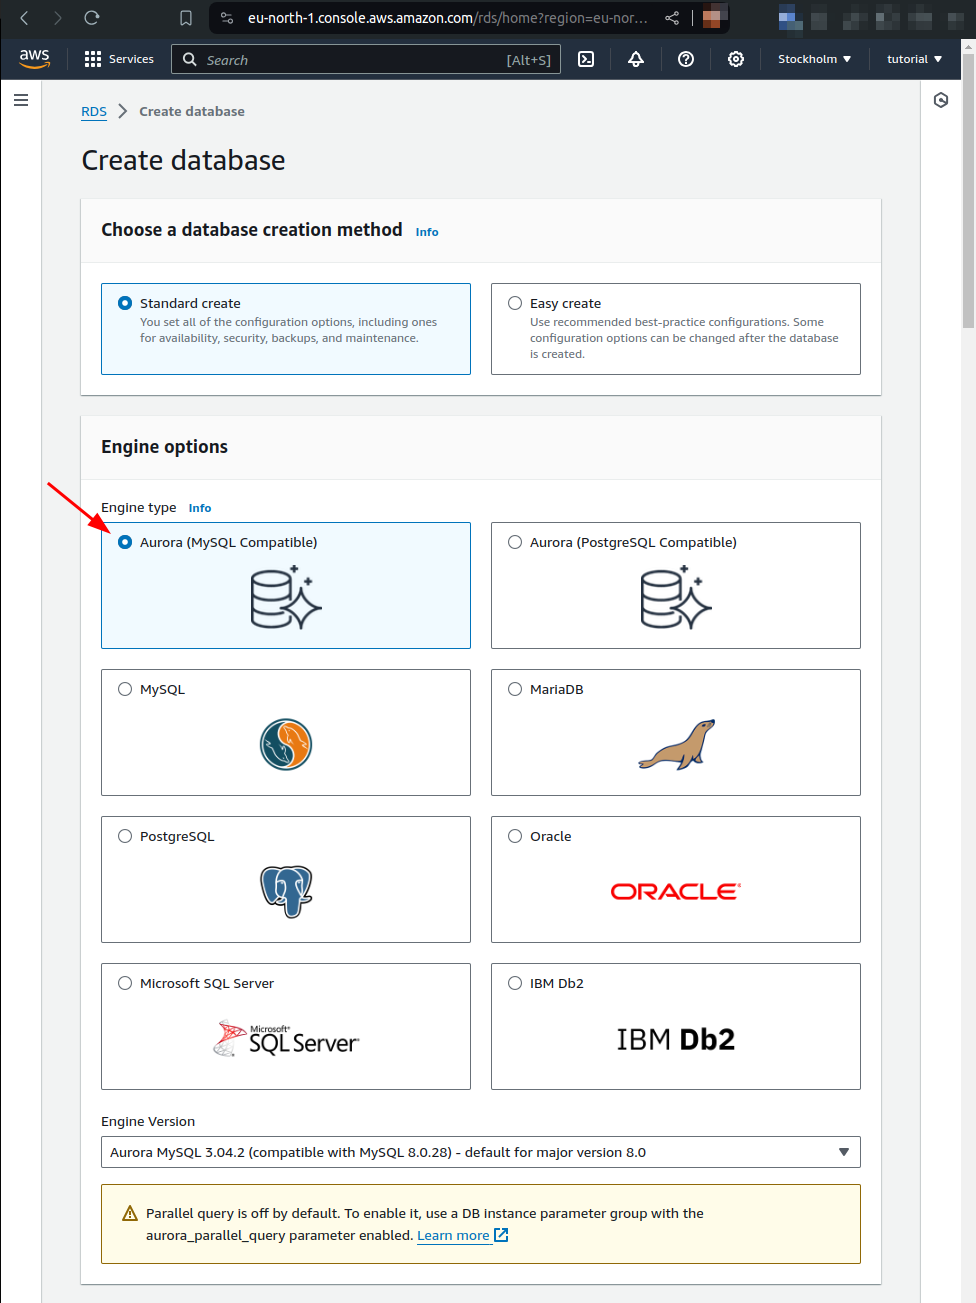Choose Aurora (MySQL Compatible) engine
Viewport: 976px width, 1303px height.
pyautogui.click(x=125, y=542)
